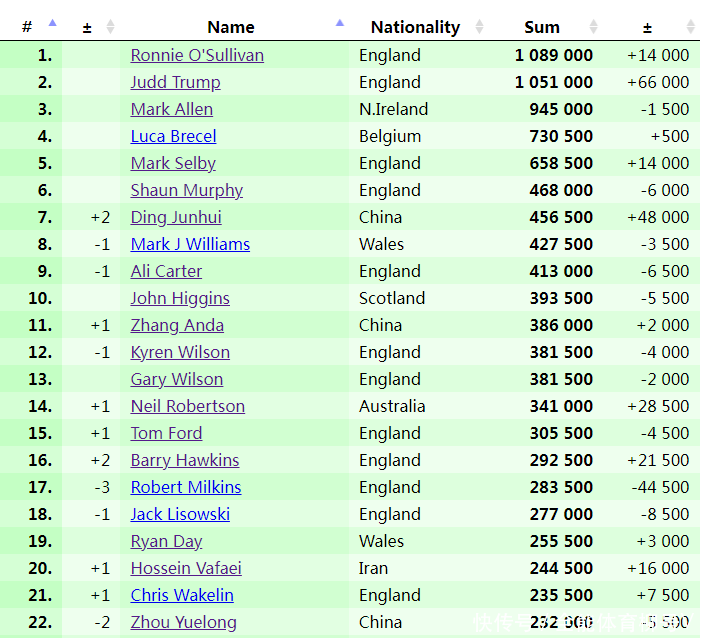Screen dimensions: 701x638
Task: Click the Scotland nationality cell
Action: 392,298
